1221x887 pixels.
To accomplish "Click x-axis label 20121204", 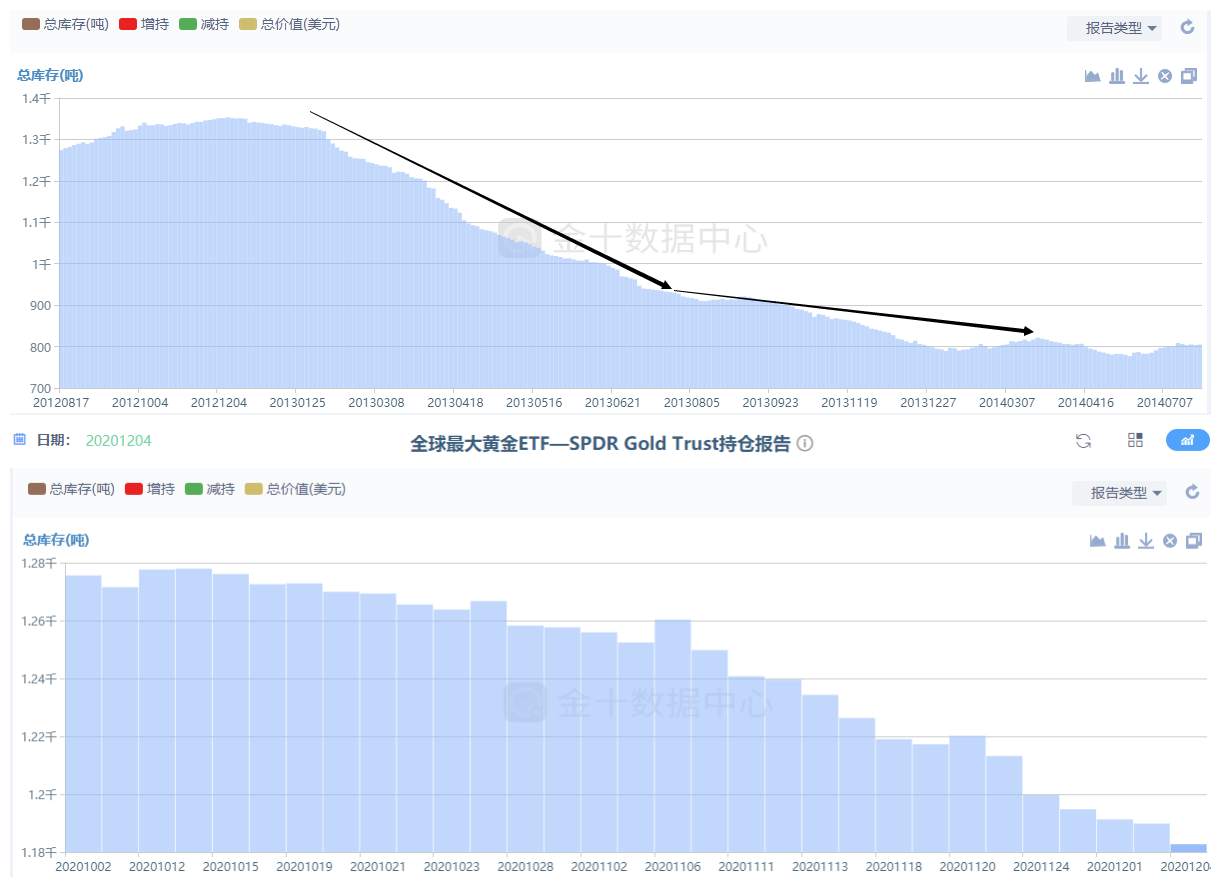I will [x=218, y=402].
